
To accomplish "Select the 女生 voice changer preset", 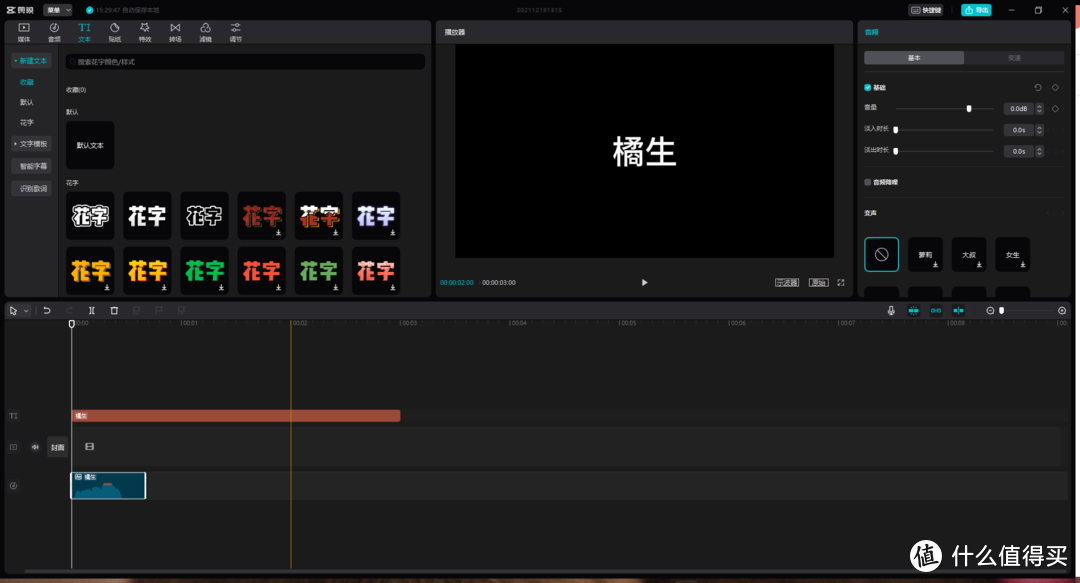I will 1012,254.
